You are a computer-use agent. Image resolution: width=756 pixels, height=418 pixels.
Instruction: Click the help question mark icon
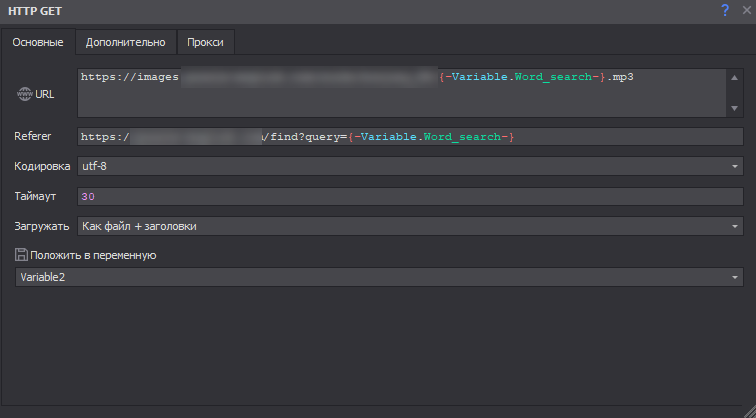coord(725,10)
